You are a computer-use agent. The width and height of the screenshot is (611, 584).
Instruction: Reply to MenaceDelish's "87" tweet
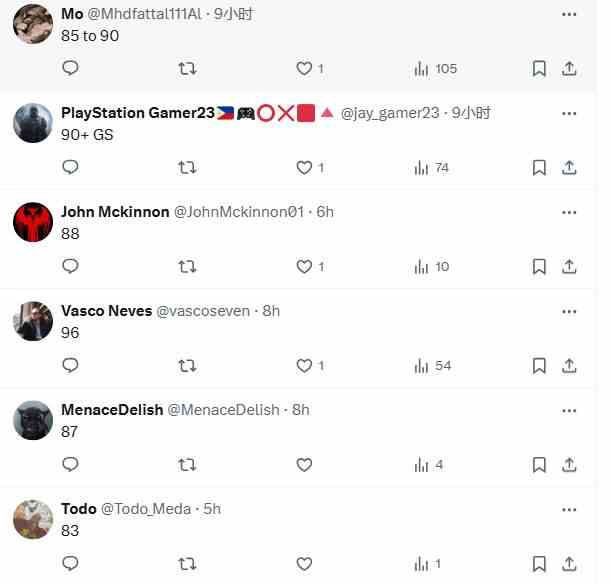(x=71, y=464)
